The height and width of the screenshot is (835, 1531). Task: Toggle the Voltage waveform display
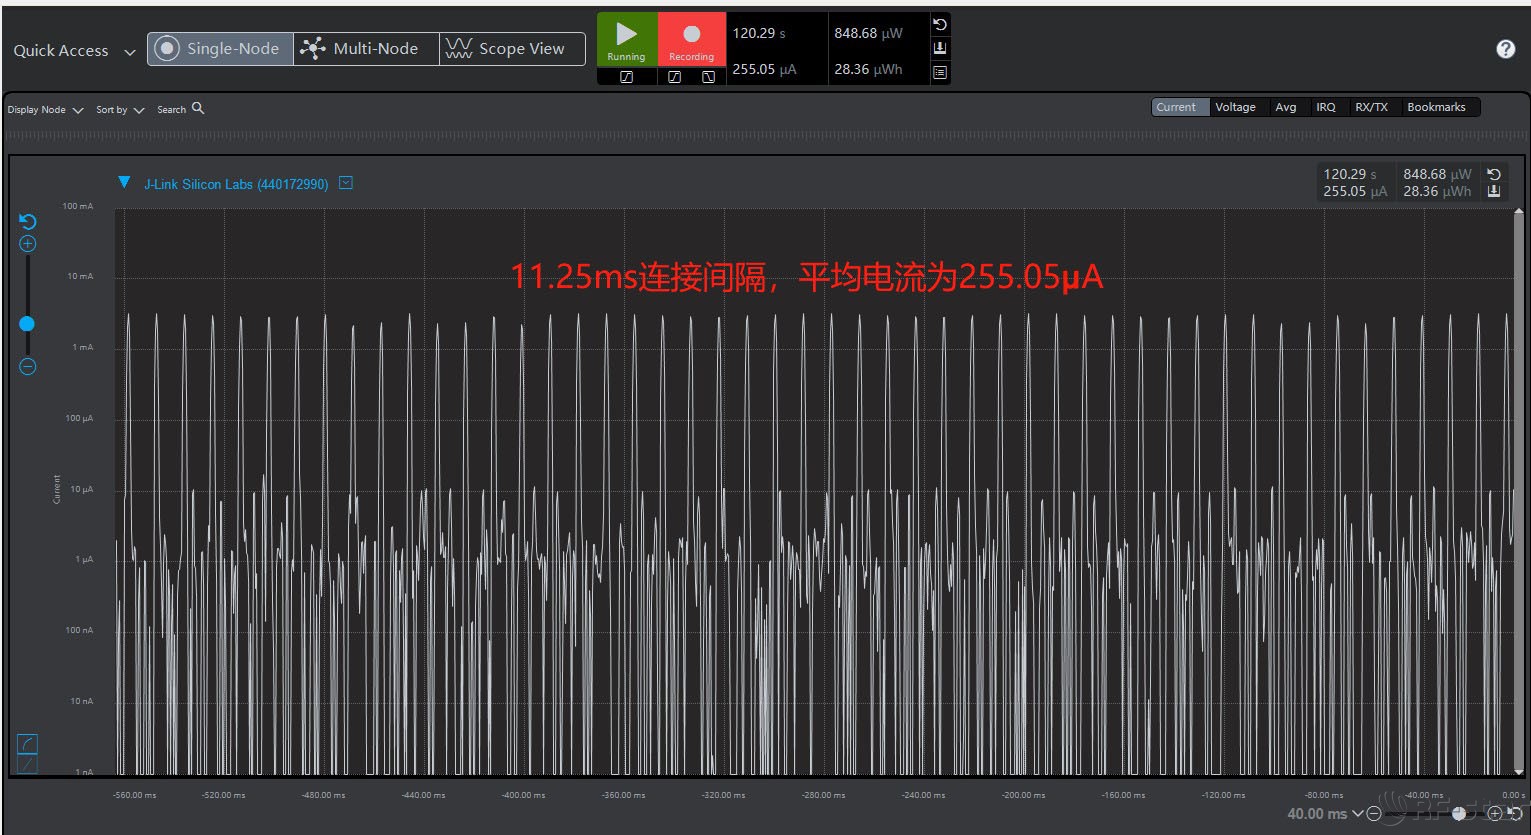1235,107
